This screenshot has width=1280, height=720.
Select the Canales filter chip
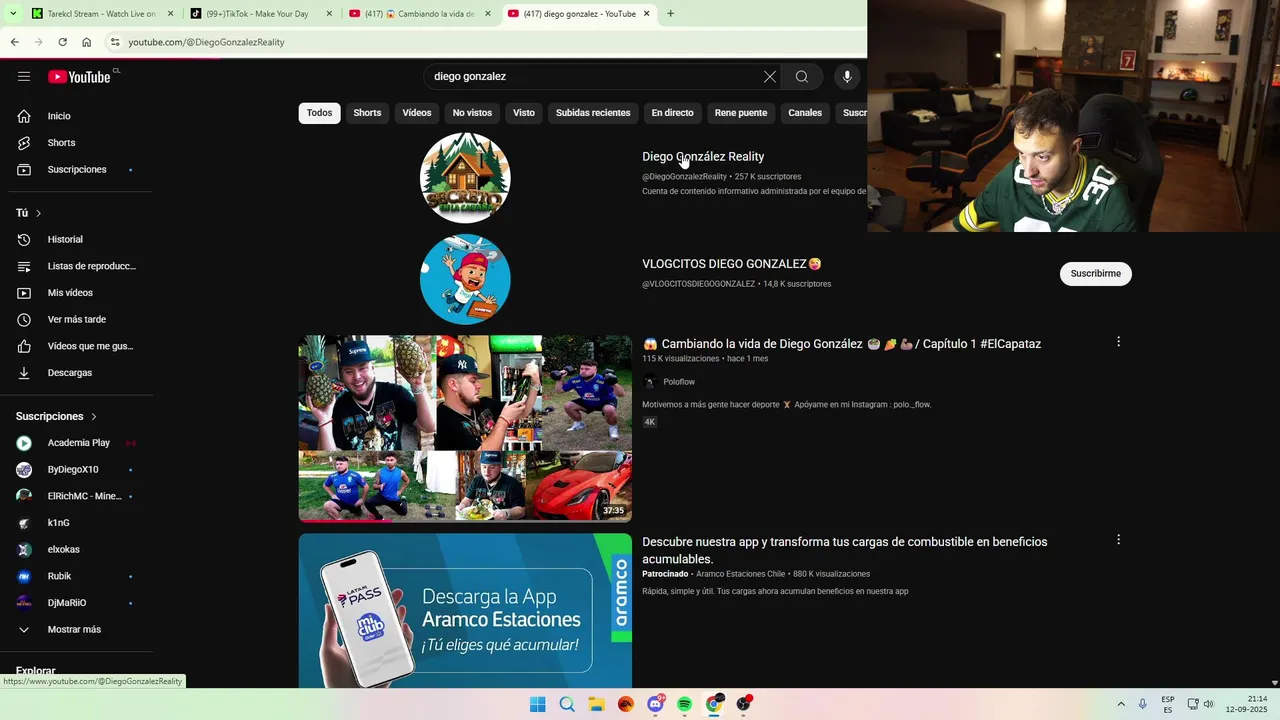click(x=805, y=113)
